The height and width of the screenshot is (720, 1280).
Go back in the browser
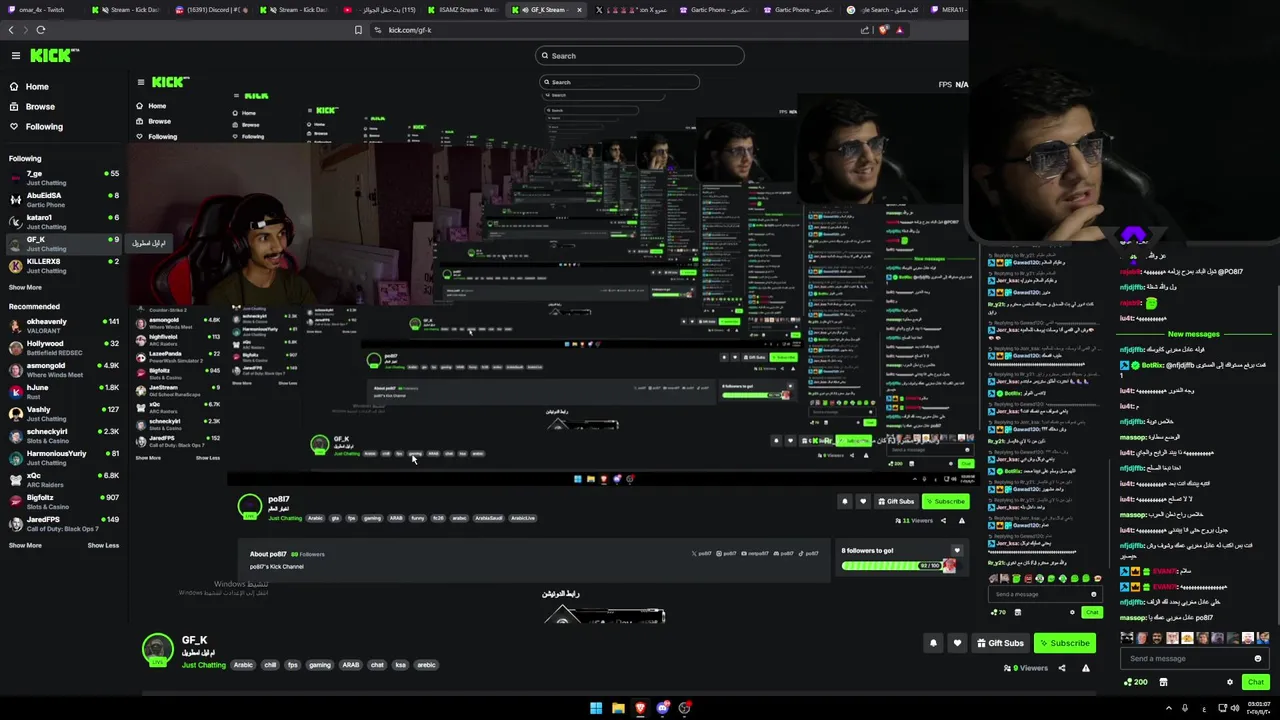click(12, 30)
